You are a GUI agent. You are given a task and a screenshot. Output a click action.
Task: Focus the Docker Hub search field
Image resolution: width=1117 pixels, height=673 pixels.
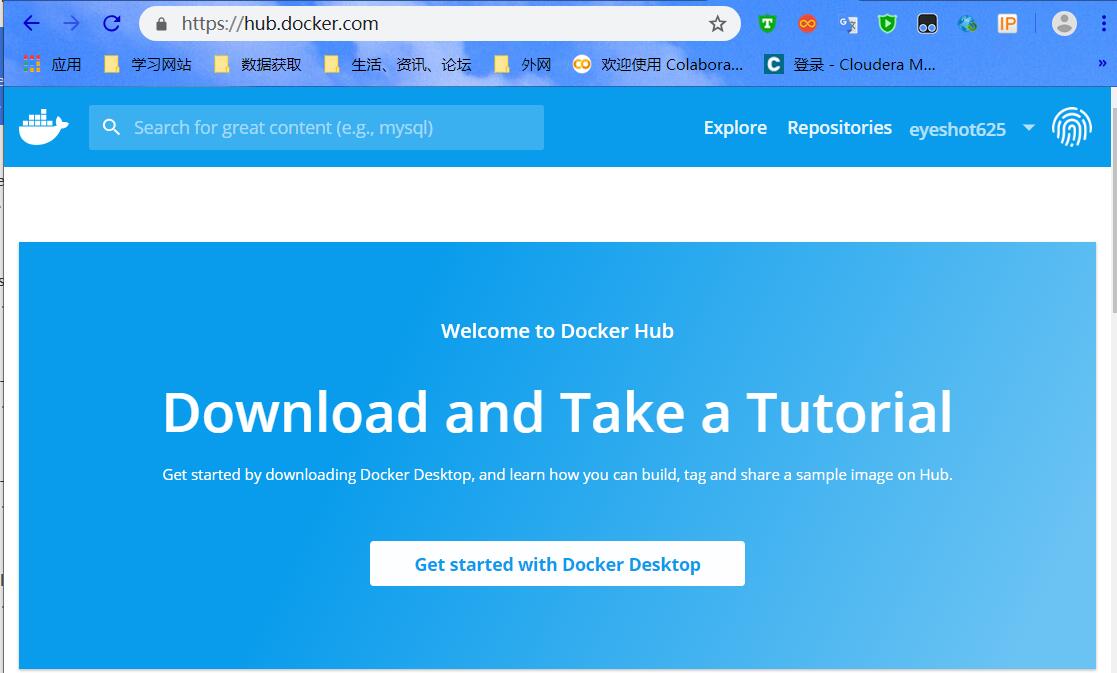[316, 127]
